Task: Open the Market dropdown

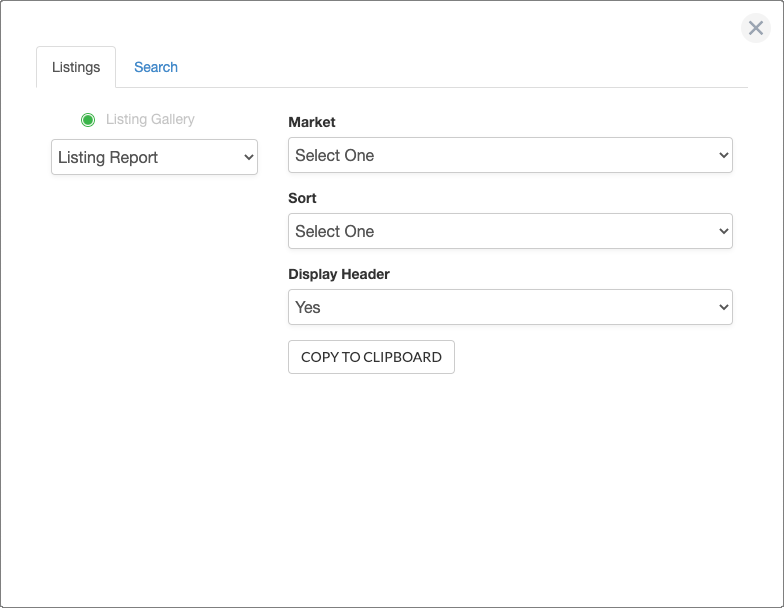Action: (x=510, y=155)
